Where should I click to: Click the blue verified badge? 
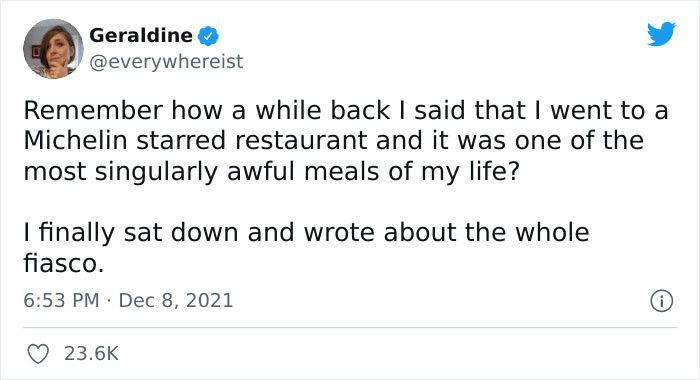[x=208, y=36]
